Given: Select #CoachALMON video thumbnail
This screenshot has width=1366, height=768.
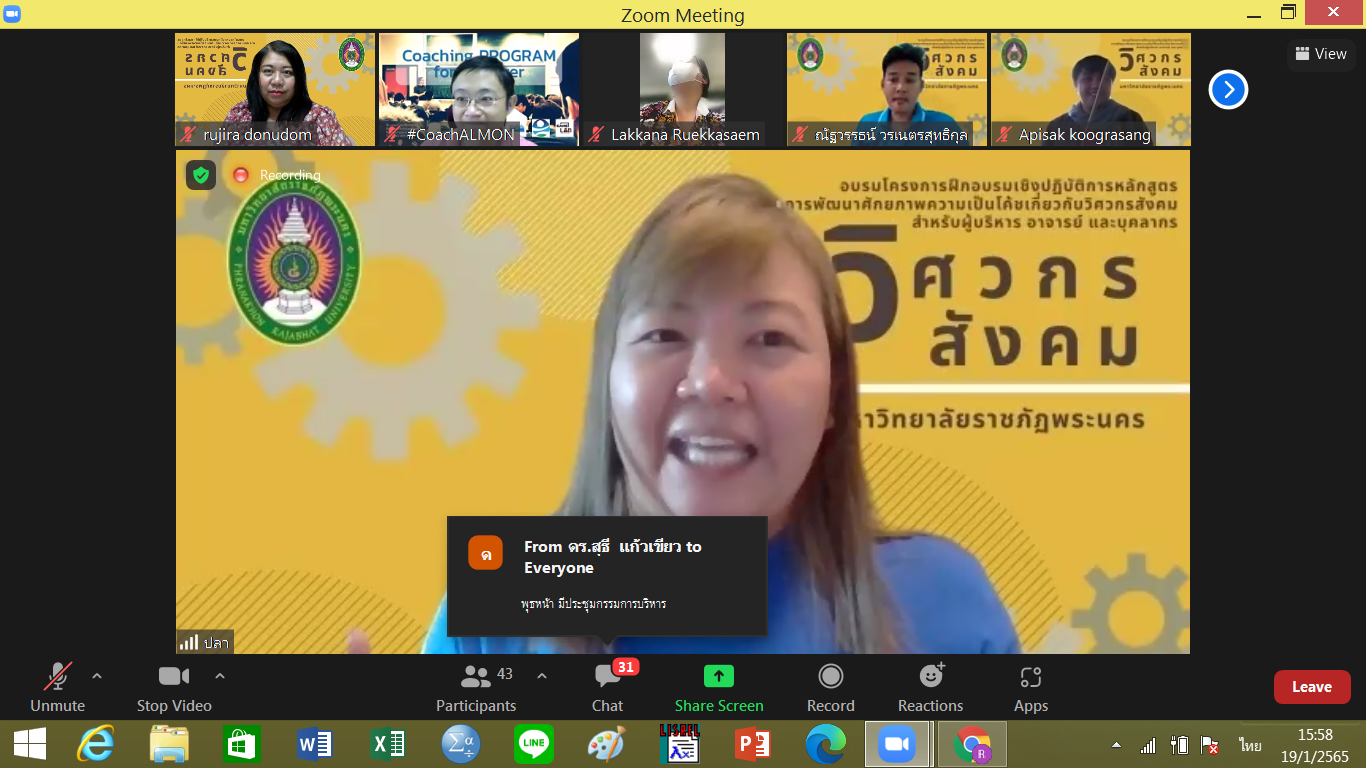Looking at the screenshot, I should (479, 90).
